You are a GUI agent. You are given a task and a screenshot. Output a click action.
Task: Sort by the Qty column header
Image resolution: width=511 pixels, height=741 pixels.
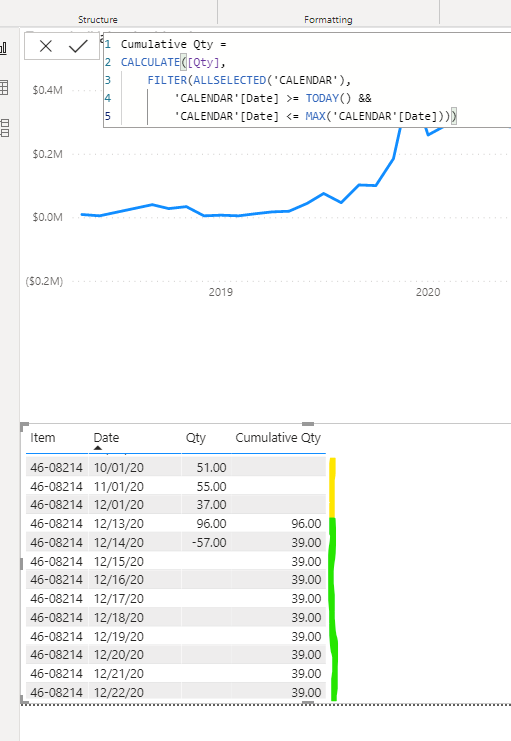point(195,438)
